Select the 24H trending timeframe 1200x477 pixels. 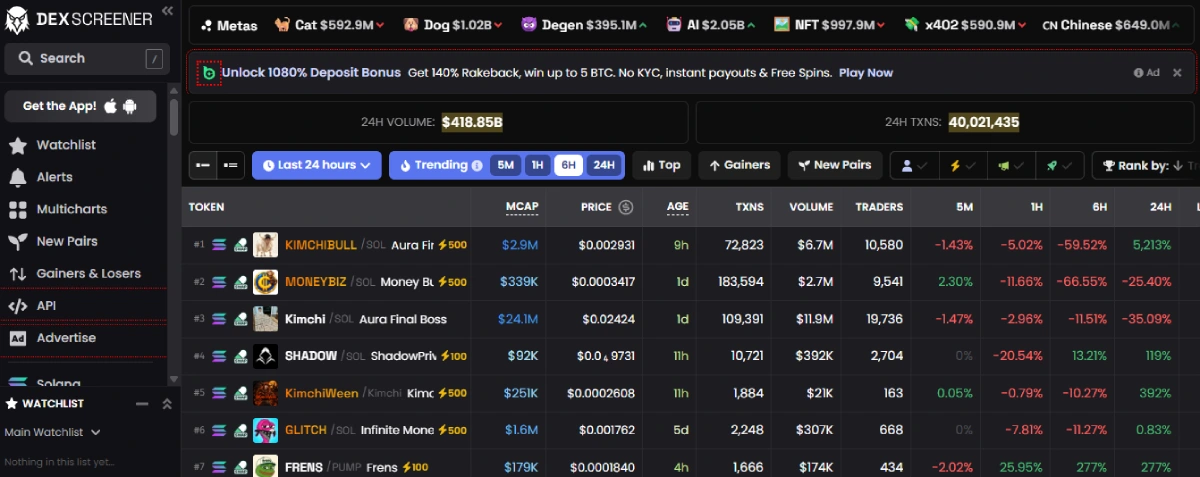tap(603, 165)
